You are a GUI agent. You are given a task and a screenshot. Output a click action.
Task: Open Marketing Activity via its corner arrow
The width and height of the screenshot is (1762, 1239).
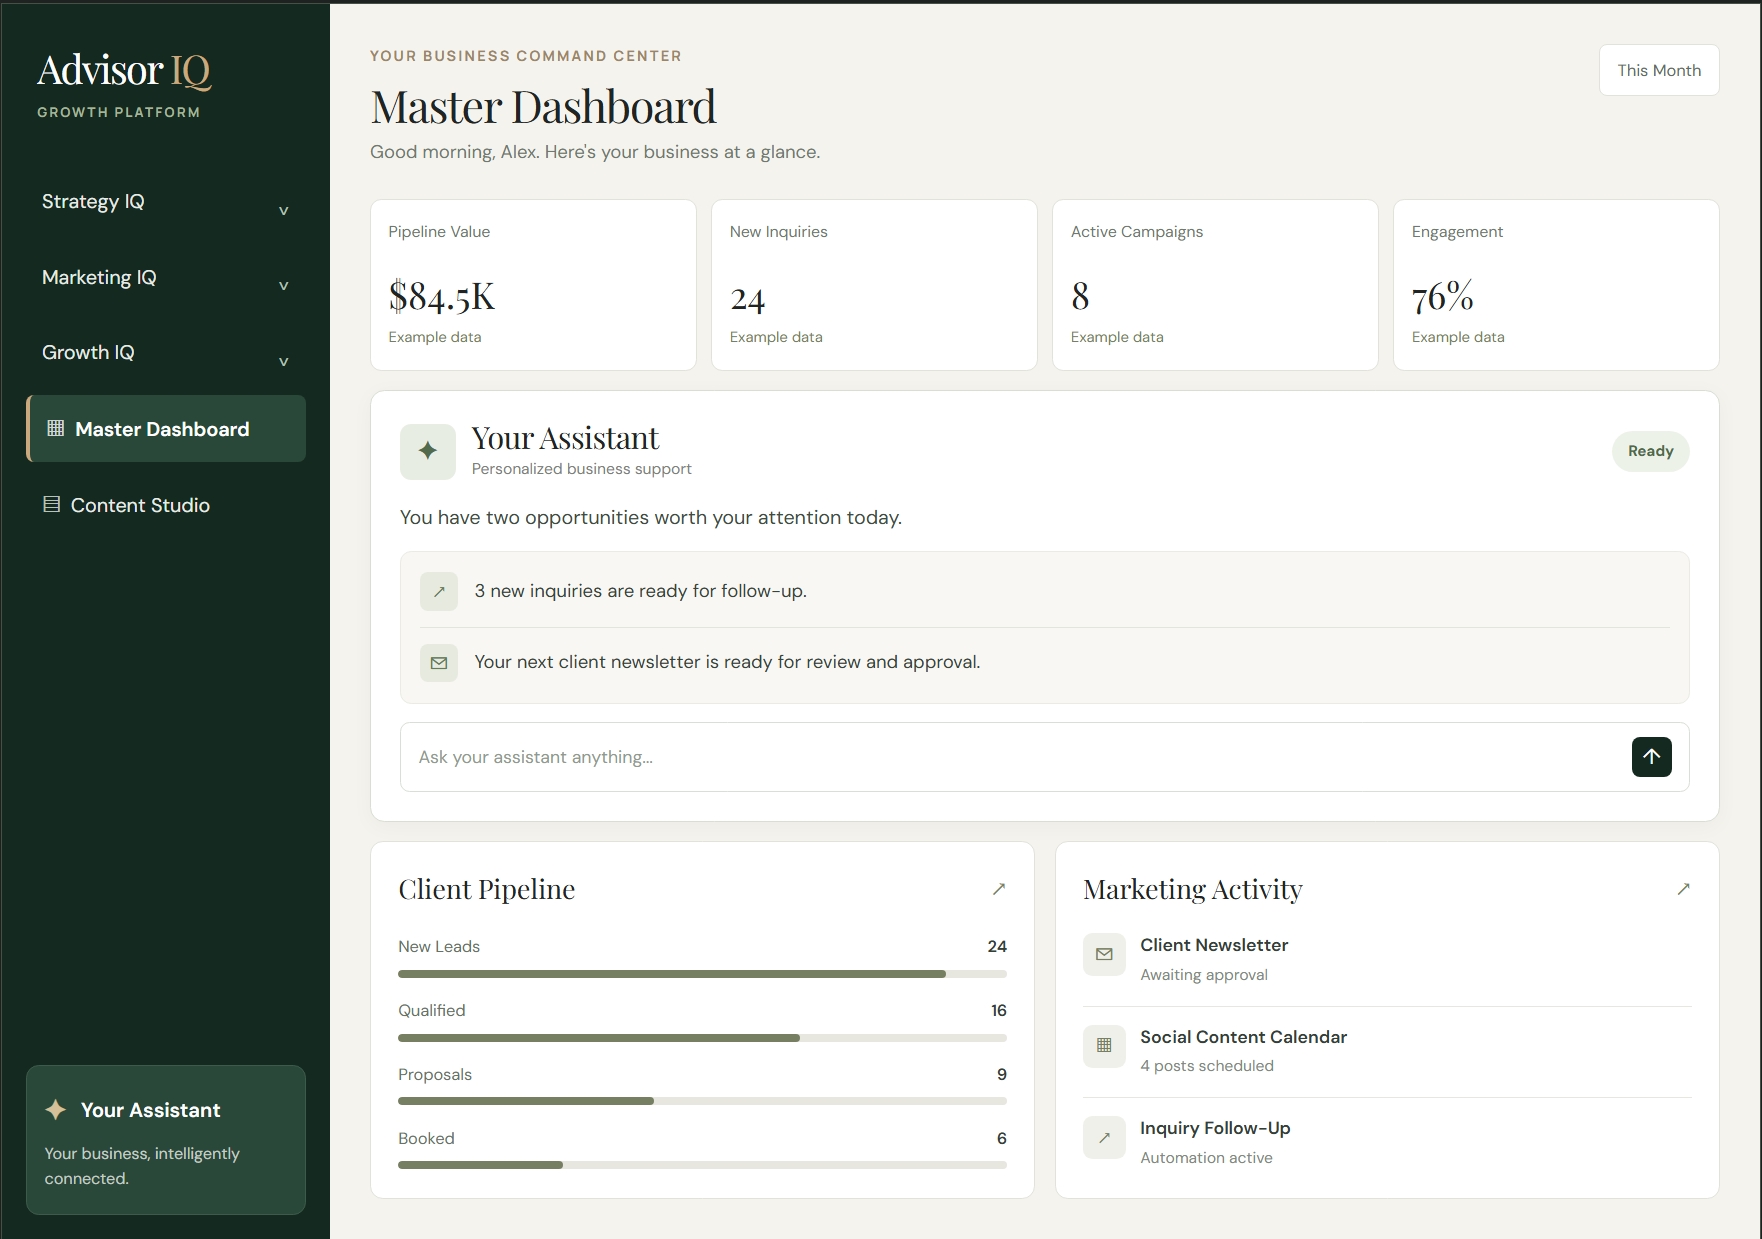[1683, 888]
